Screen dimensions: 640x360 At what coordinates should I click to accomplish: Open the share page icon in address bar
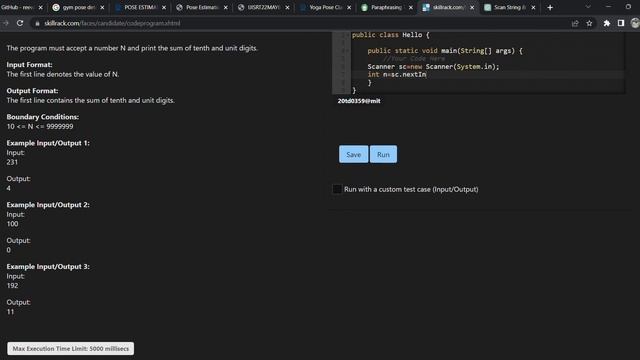[575, 23]
